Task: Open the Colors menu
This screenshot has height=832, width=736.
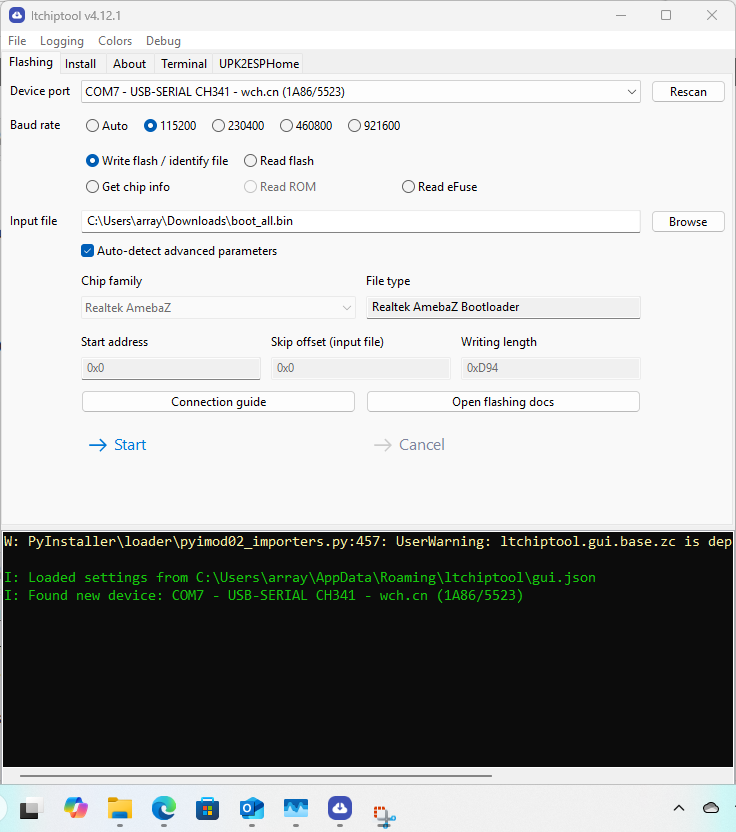Action: (x=115, y=41)
